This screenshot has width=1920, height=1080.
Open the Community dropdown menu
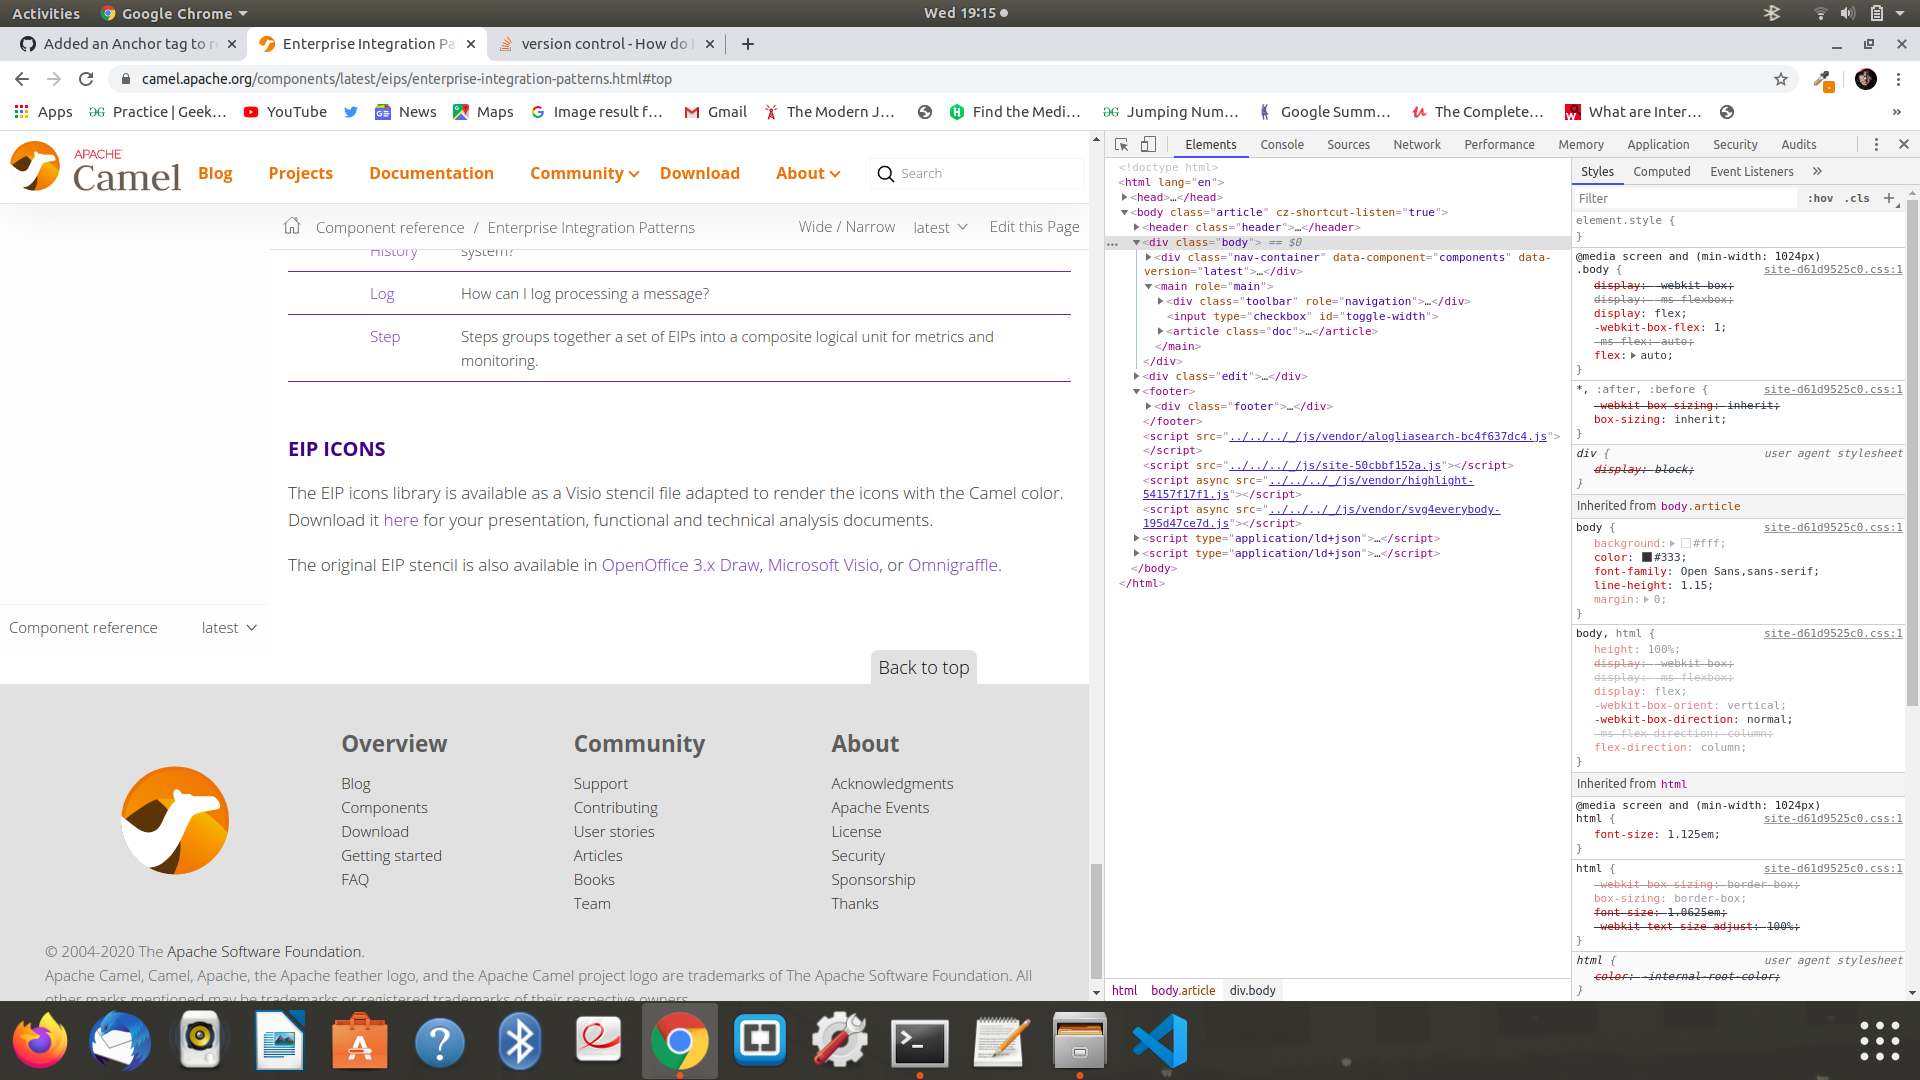[585, 173]
